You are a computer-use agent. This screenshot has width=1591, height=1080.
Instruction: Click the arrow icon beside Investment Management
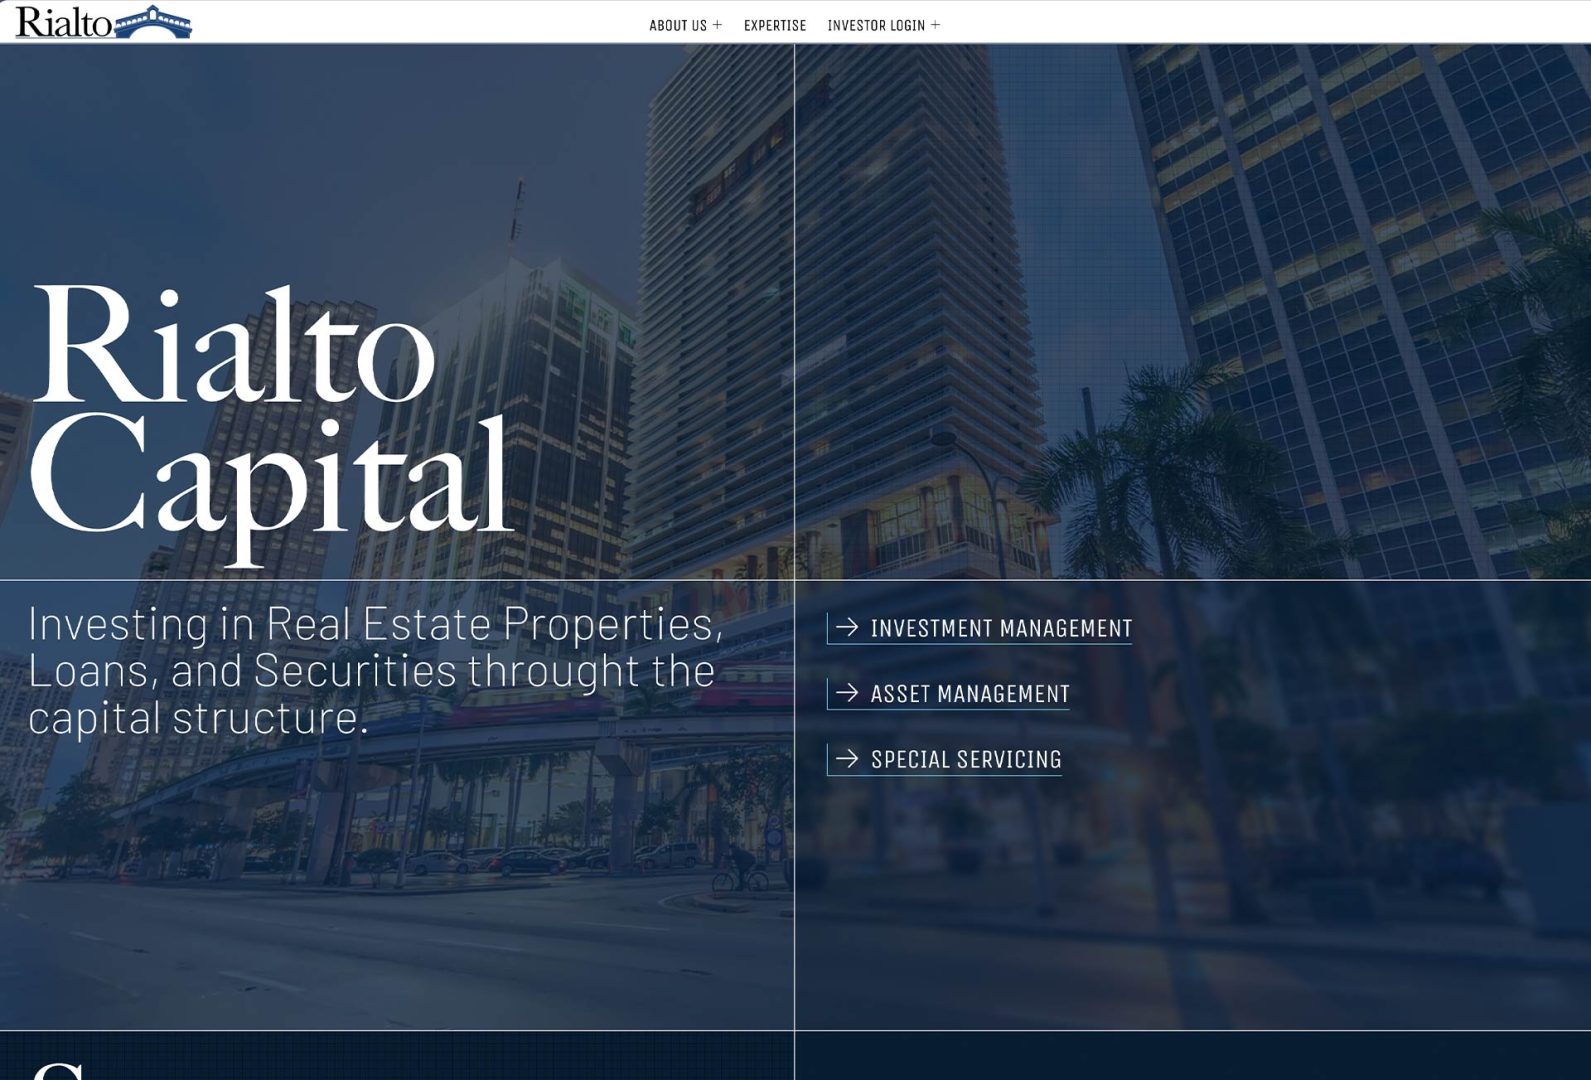tap(847, 627)
